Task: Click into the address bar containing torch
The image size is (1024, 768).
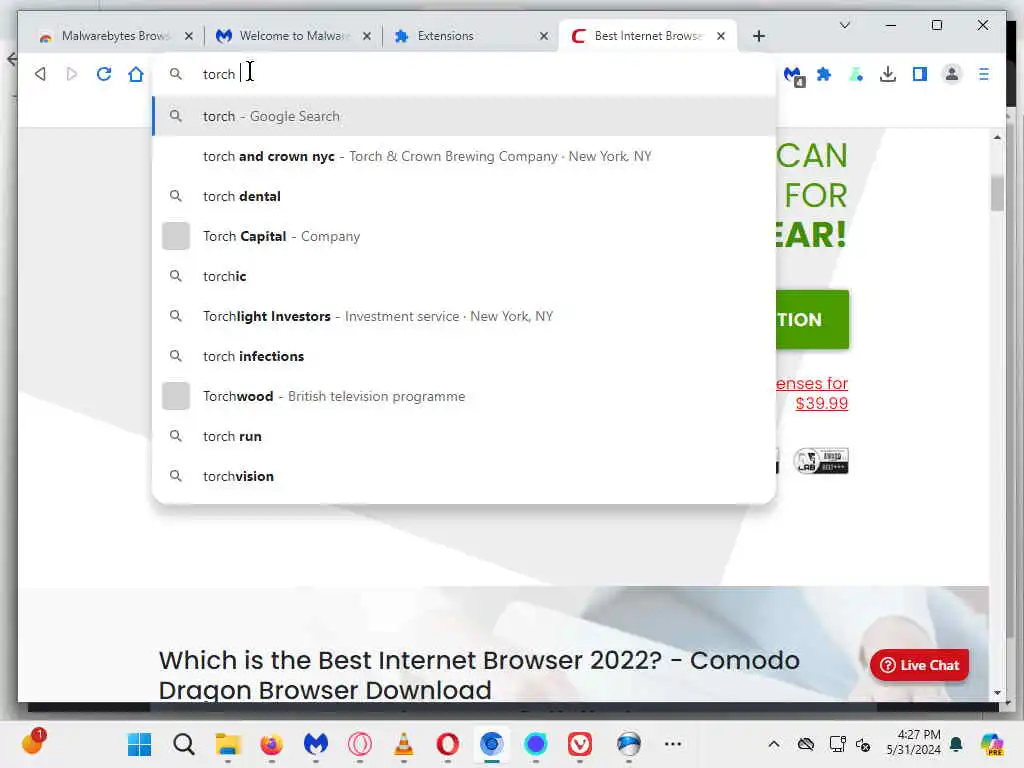Action: tap(464, 74)
